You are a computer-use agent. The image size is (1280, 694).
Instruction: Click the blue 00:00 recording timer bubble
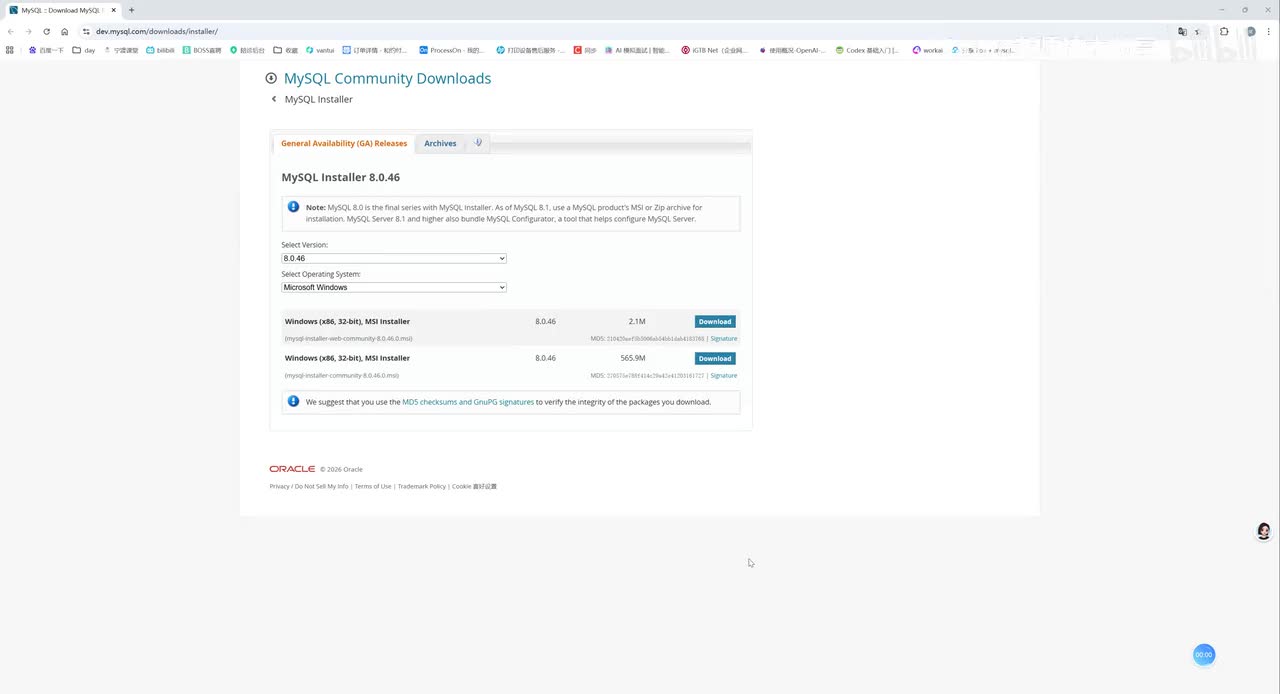tap(1204, 655)
